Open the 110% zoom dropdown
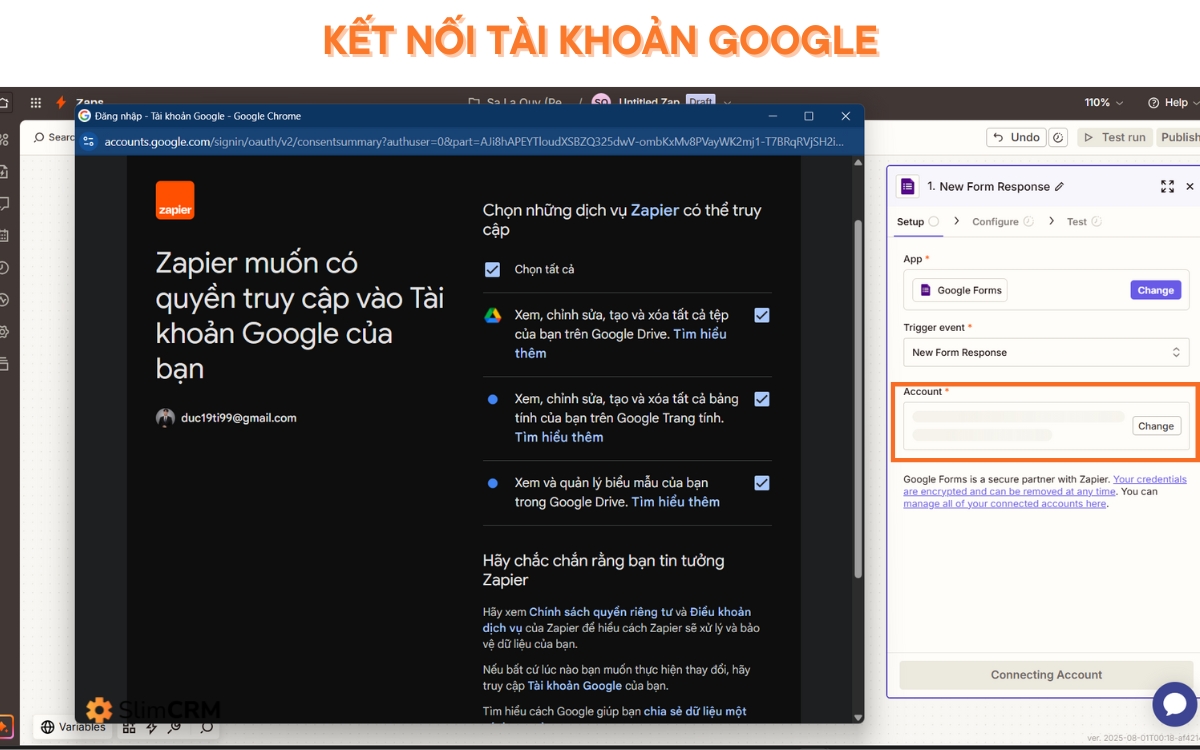 coord(1104,102)
